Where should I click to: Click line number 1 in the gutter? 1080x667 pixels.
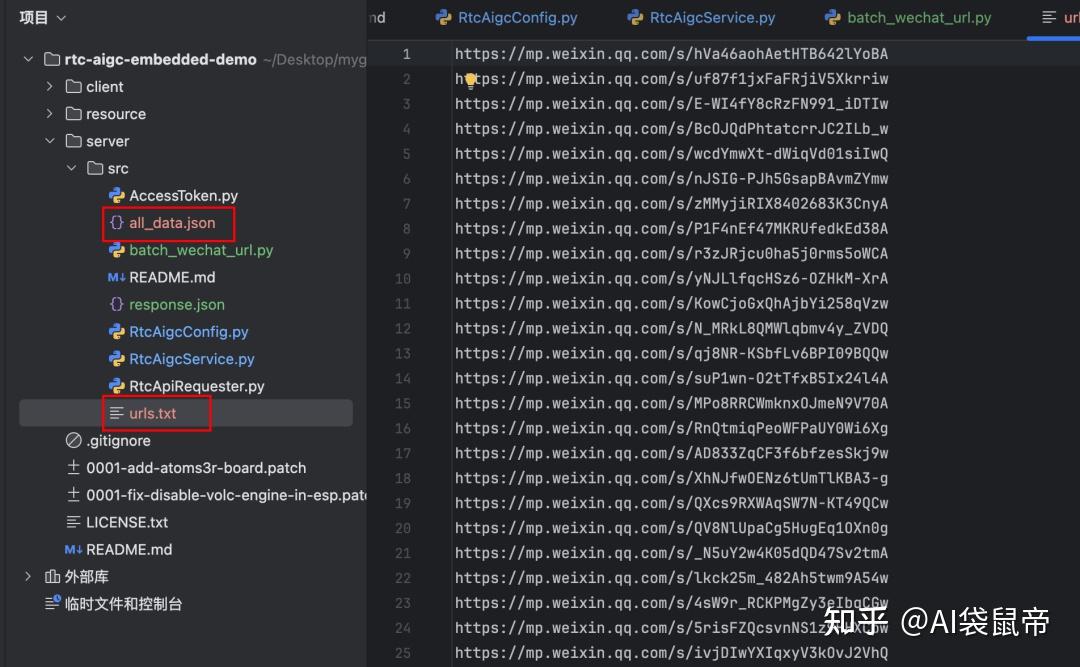(x=406, y=54)
